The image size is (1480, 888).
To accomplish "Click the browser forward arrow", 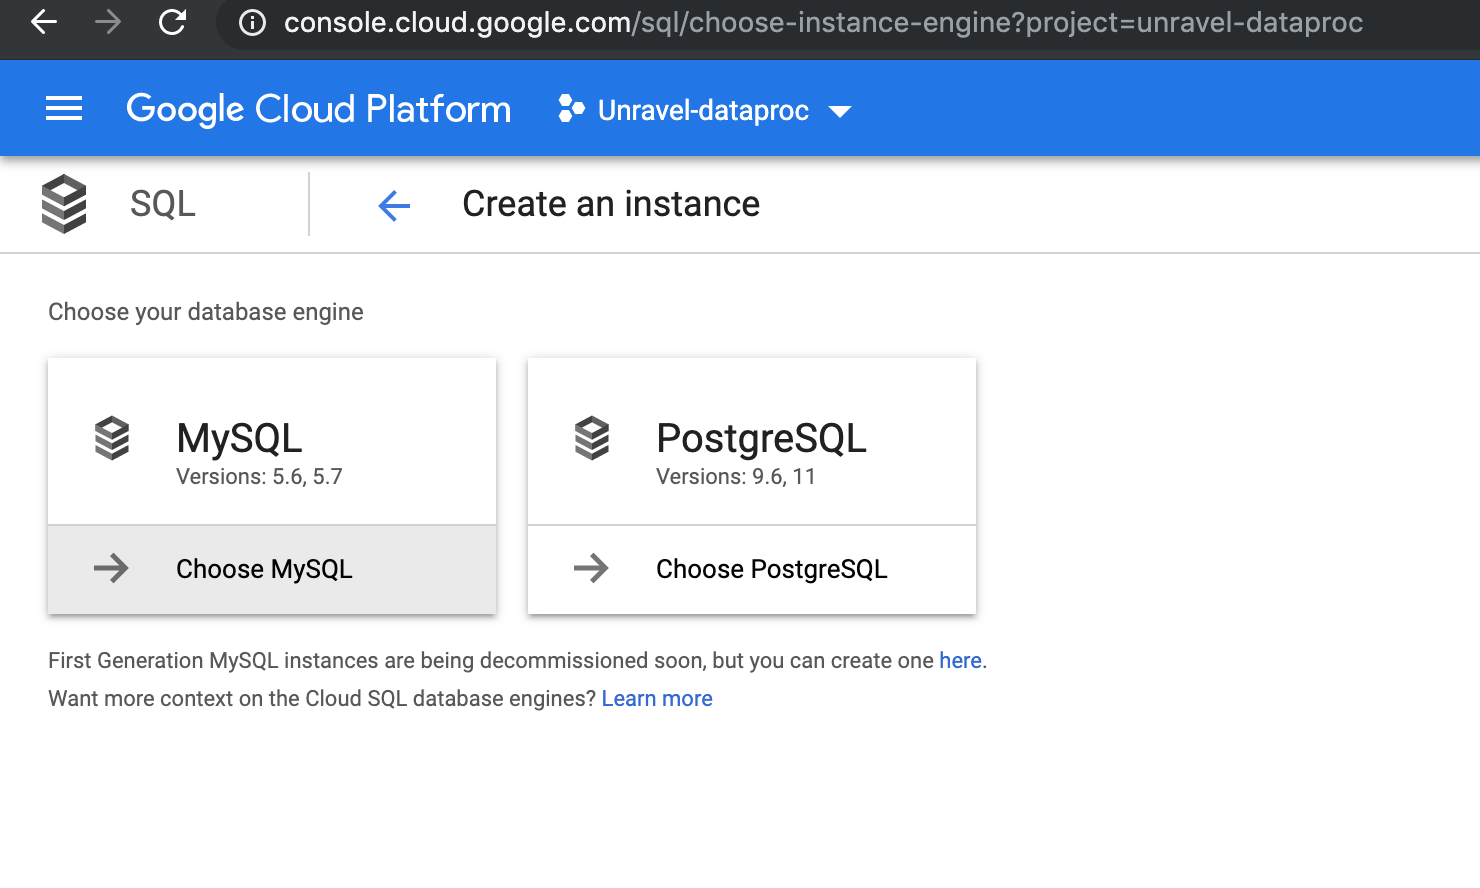I will [108, 22].
